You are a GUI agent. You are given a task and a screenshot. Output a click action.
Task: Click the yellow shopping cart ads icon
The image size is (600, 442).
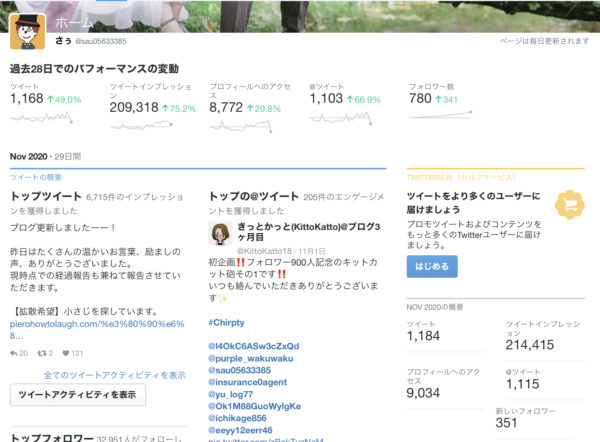tap(570, 205)
